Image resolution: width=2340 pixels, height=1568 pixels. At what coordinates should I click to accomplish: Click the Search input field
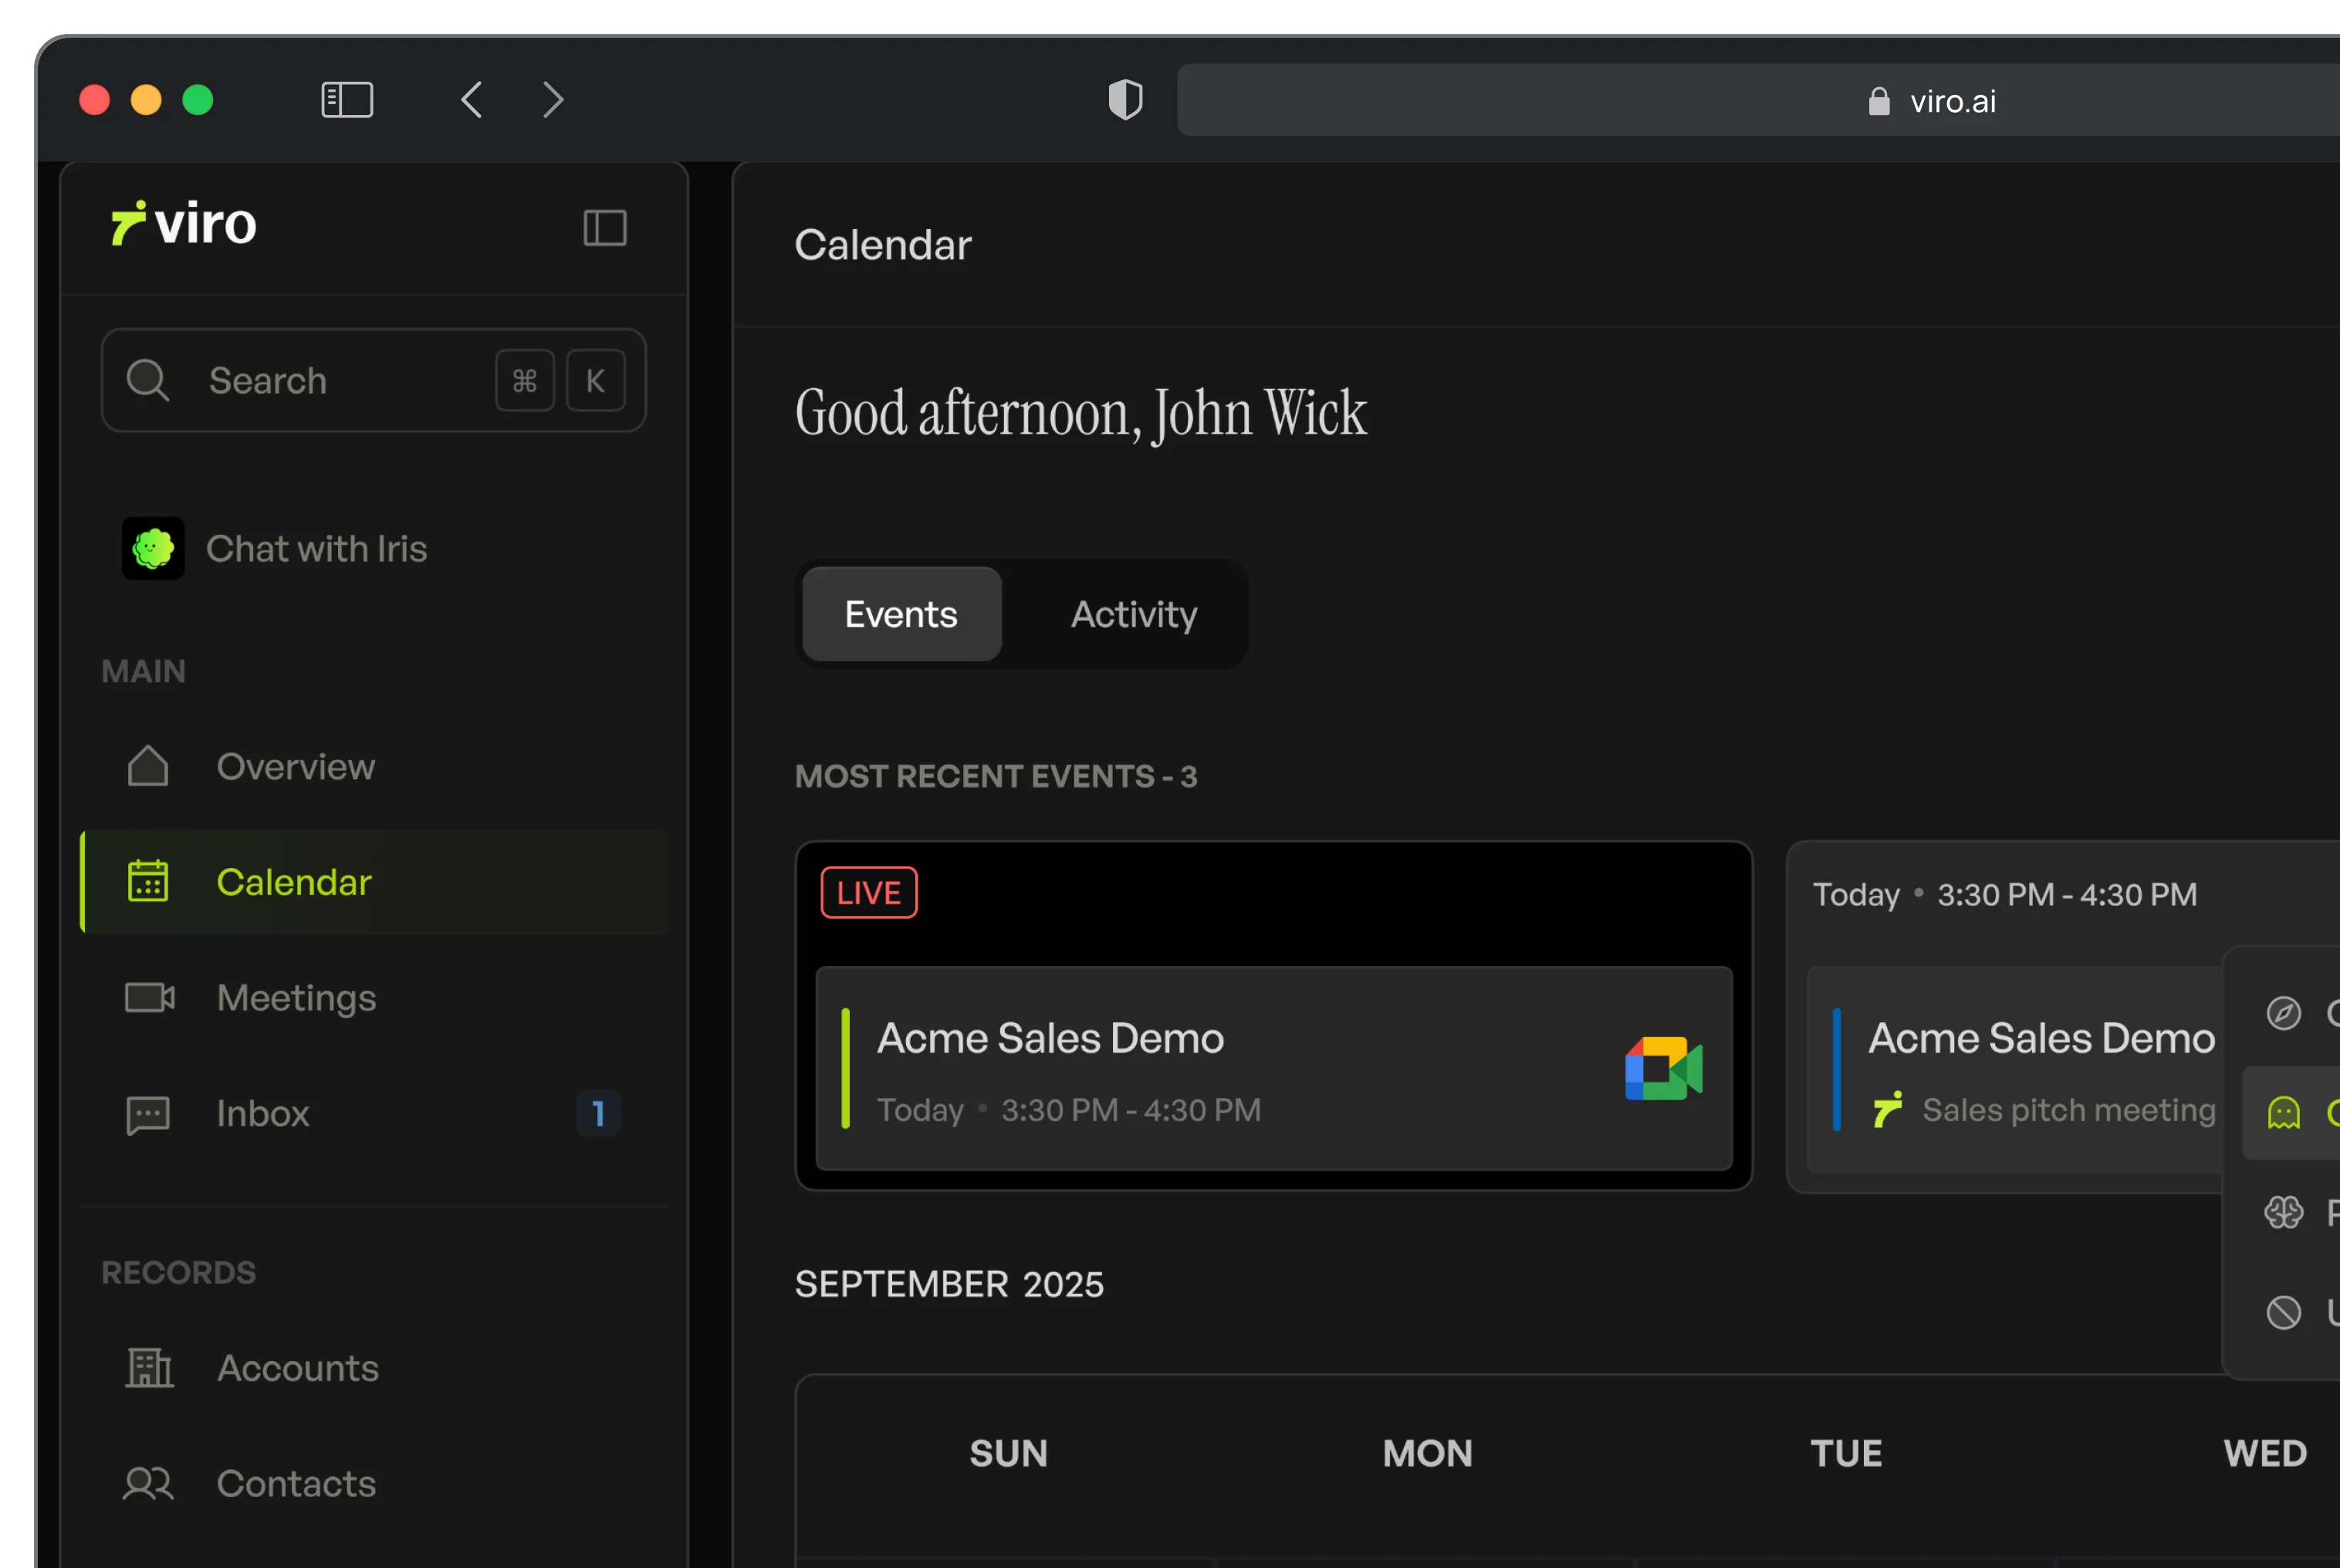tap(374, 380)
